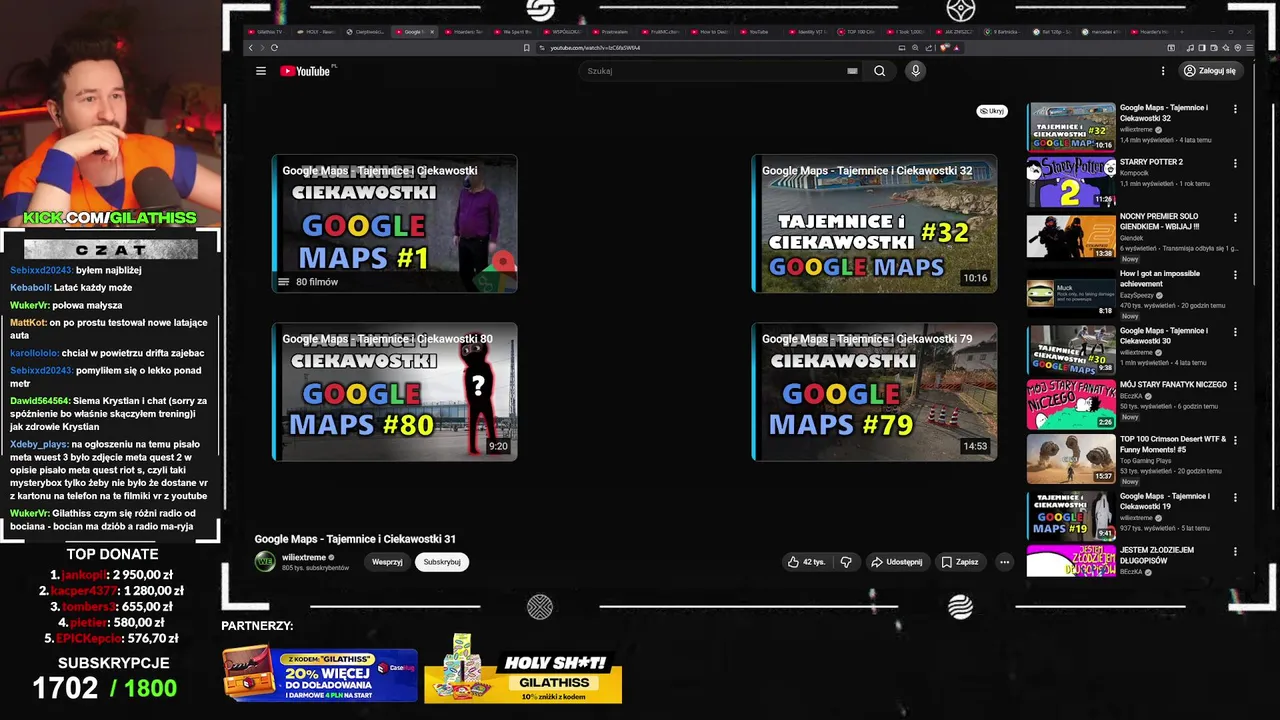
Task: Click the CaseHug 20% więcej partner banner
Action: click(320, 673)
